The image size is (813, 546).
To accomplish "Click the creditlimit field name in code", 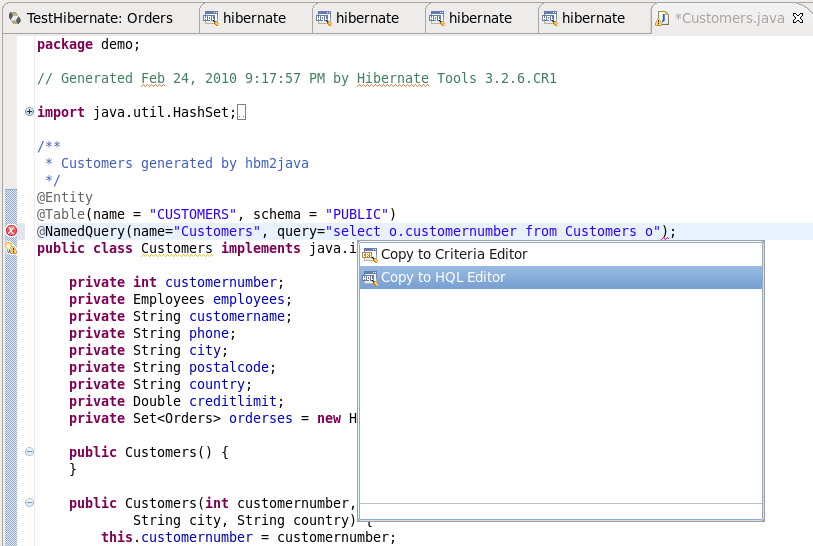I will (233, 401).
